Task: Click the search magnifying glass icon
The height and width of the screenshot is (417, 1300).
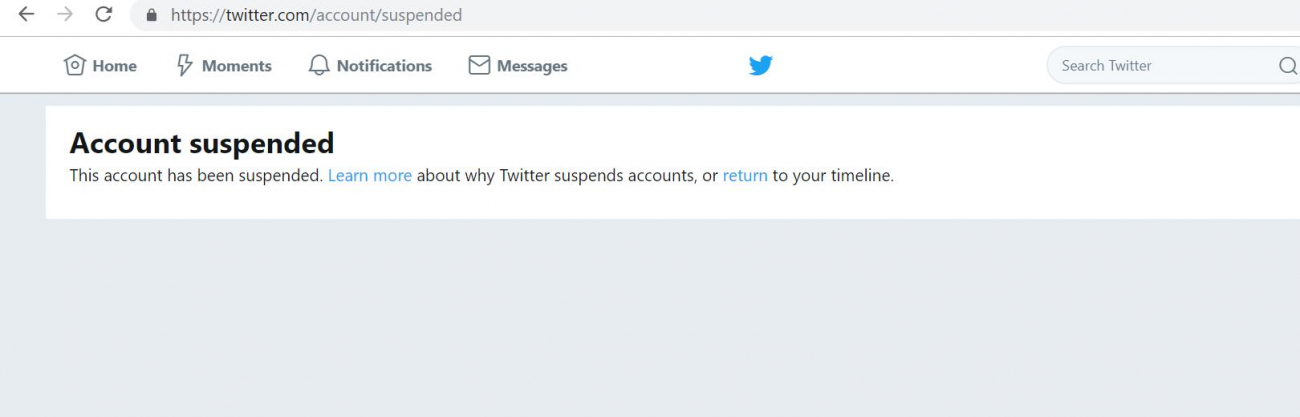Action: click(1288, 66)
